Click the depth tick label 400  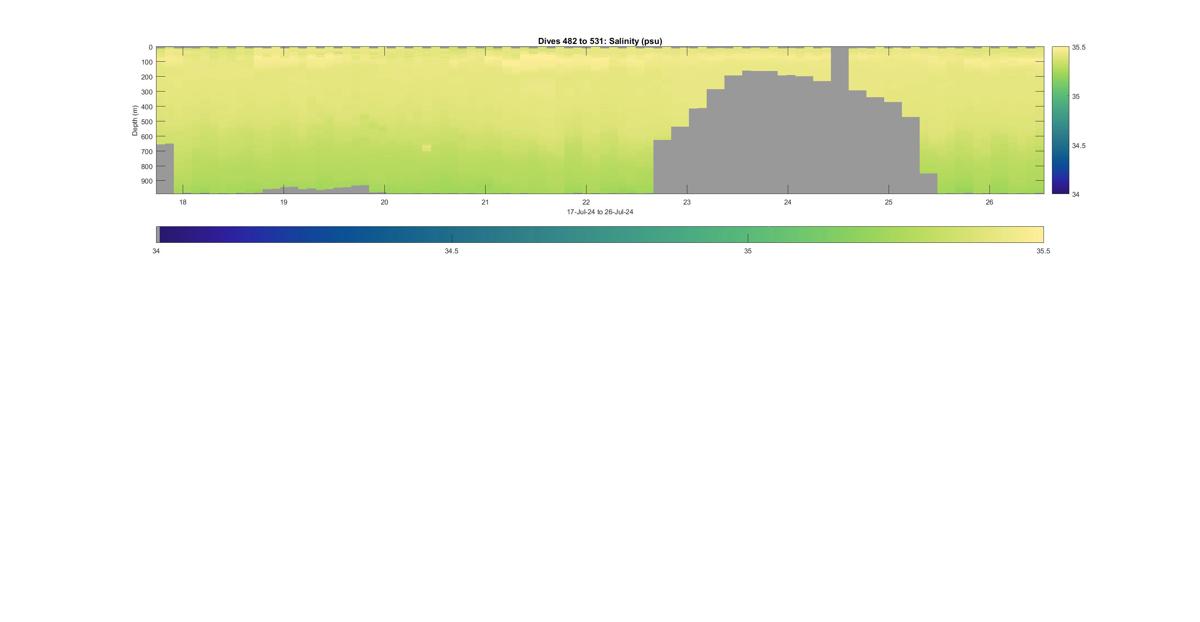(146, 107)
